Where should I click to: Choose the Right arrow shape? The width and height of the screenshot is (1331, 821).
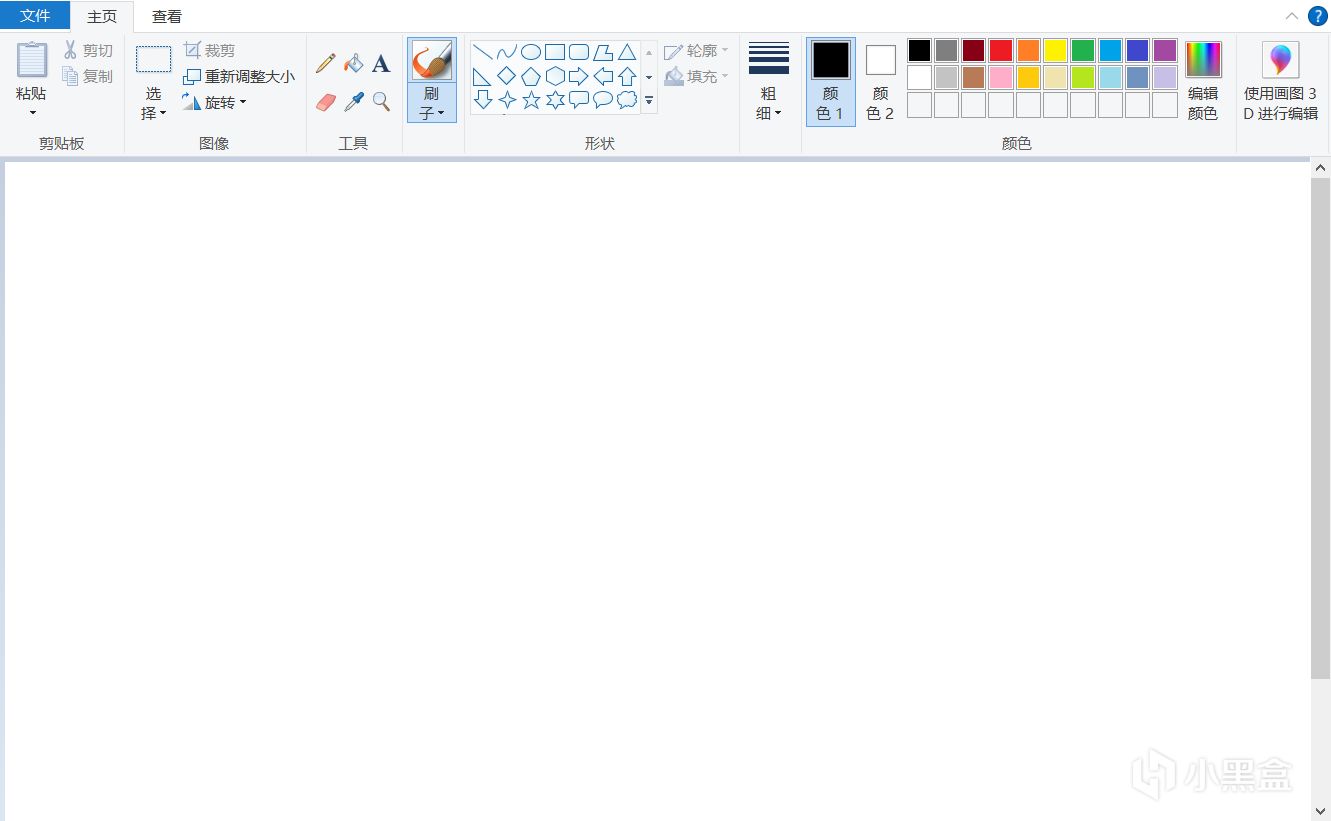pyautogui.click(x=579, y=76)
